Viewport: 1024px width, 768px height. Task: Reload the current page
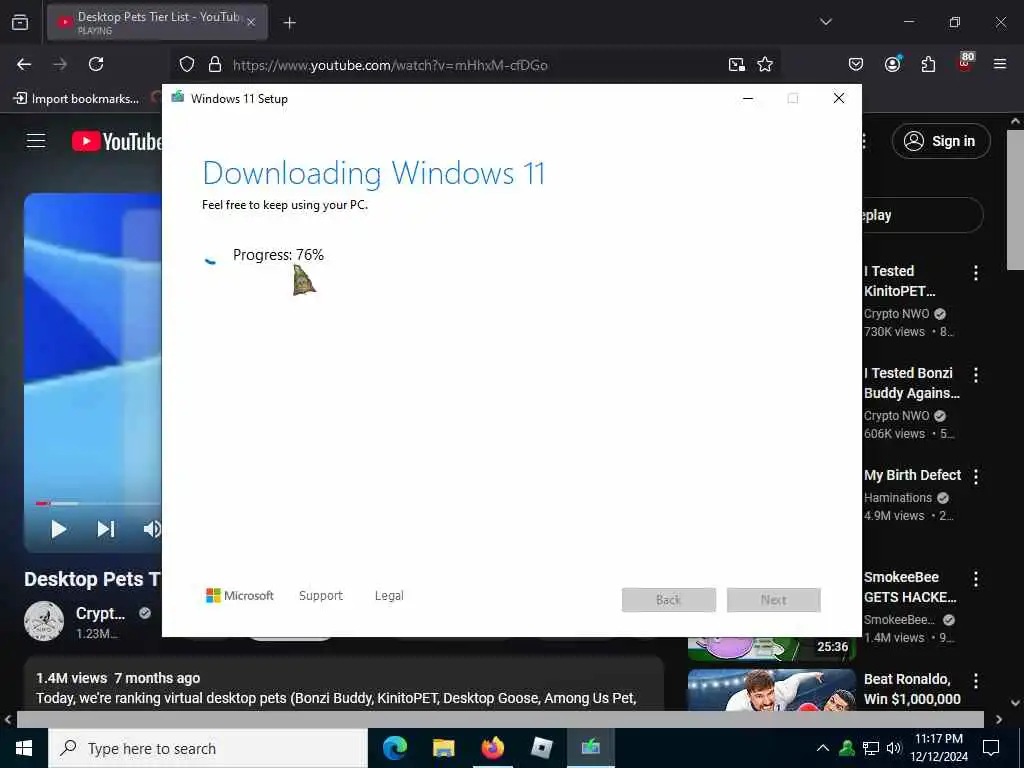click(x=96, y=64)
